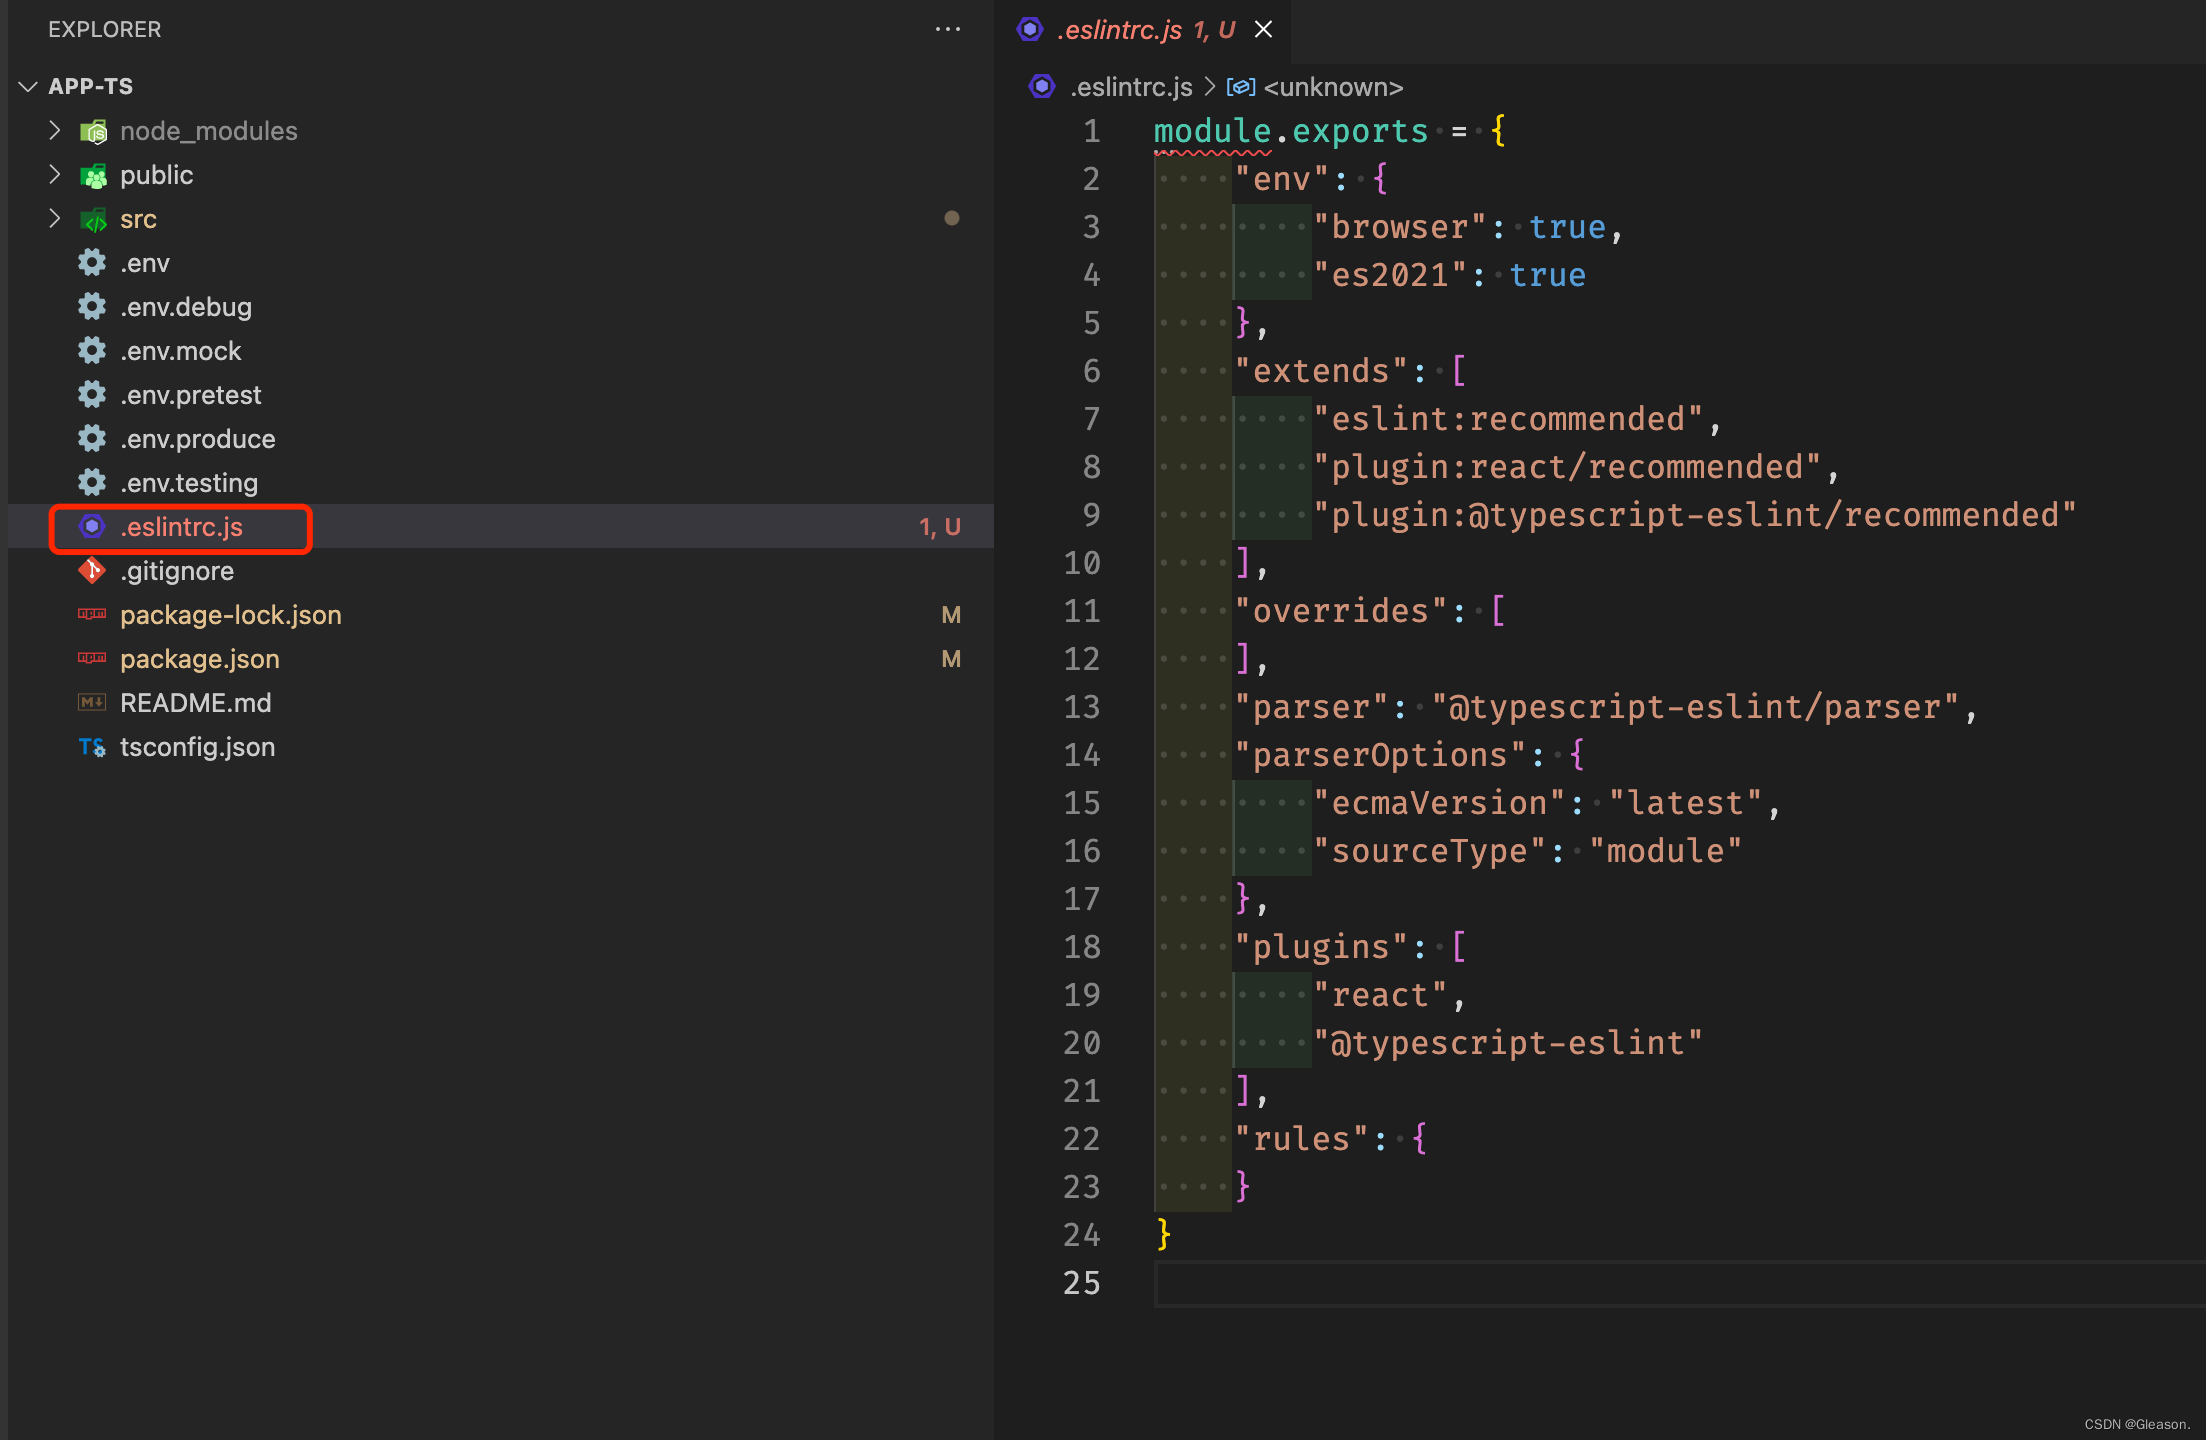2206x1440 pixels.
Task: Click the npm icon beside package.json
Action: click(x=92, y=658)
